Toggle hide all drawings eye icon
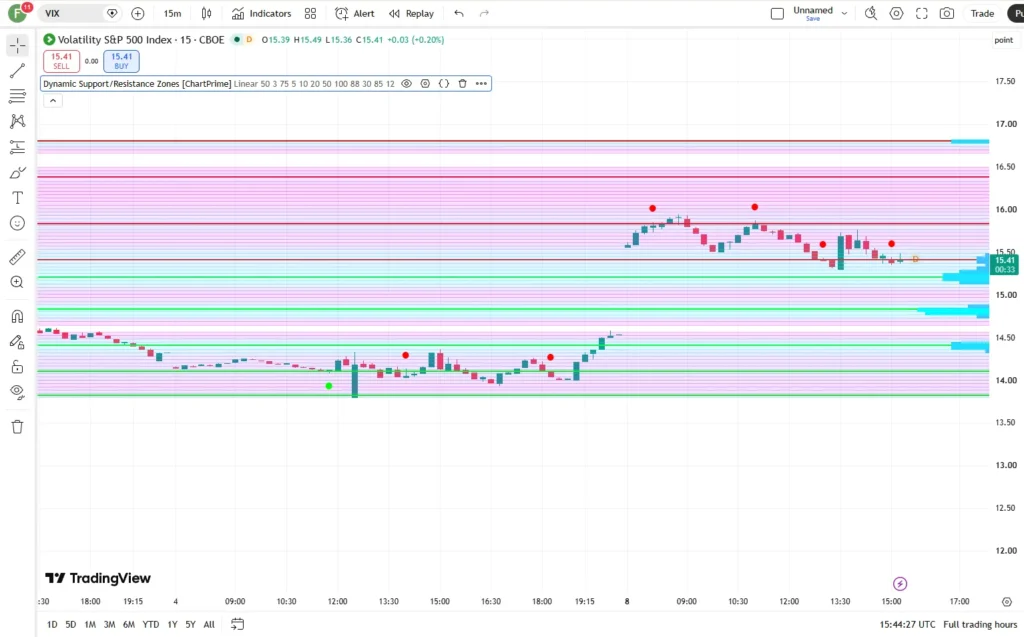 click(x=18, y=392)
